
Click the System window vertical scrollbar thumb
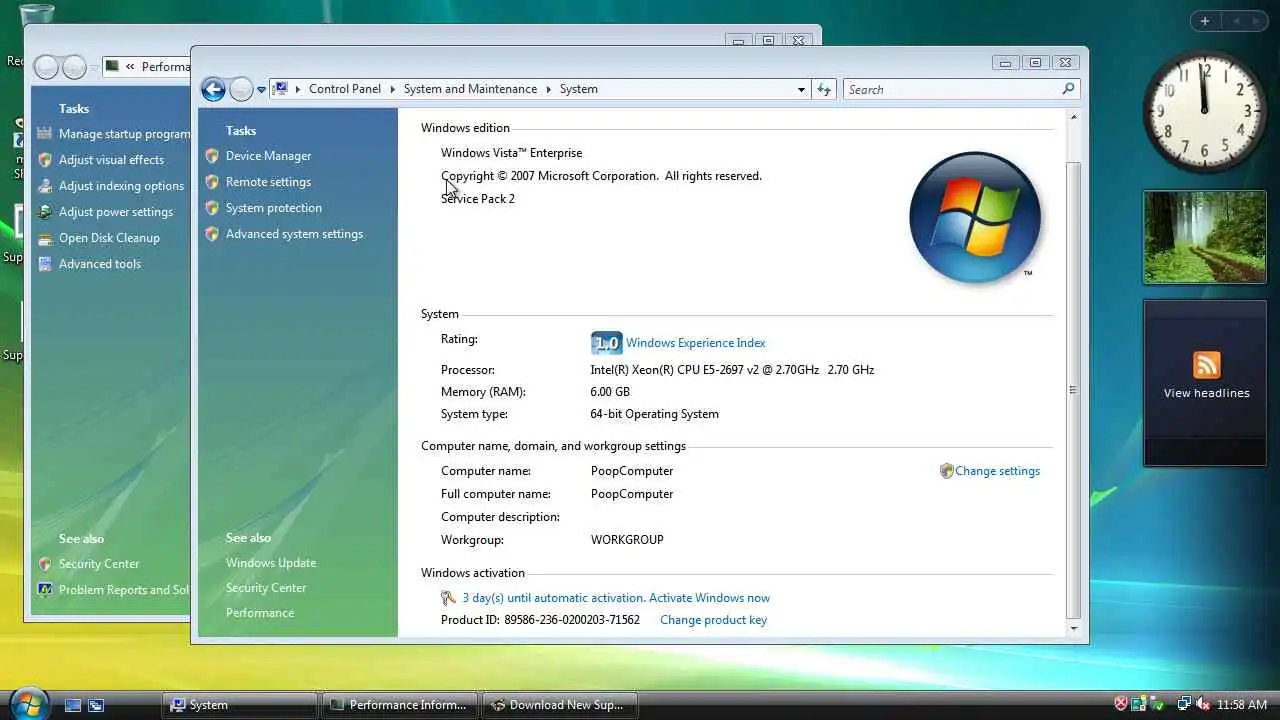pyautogui.click(x=1073, y=390)
